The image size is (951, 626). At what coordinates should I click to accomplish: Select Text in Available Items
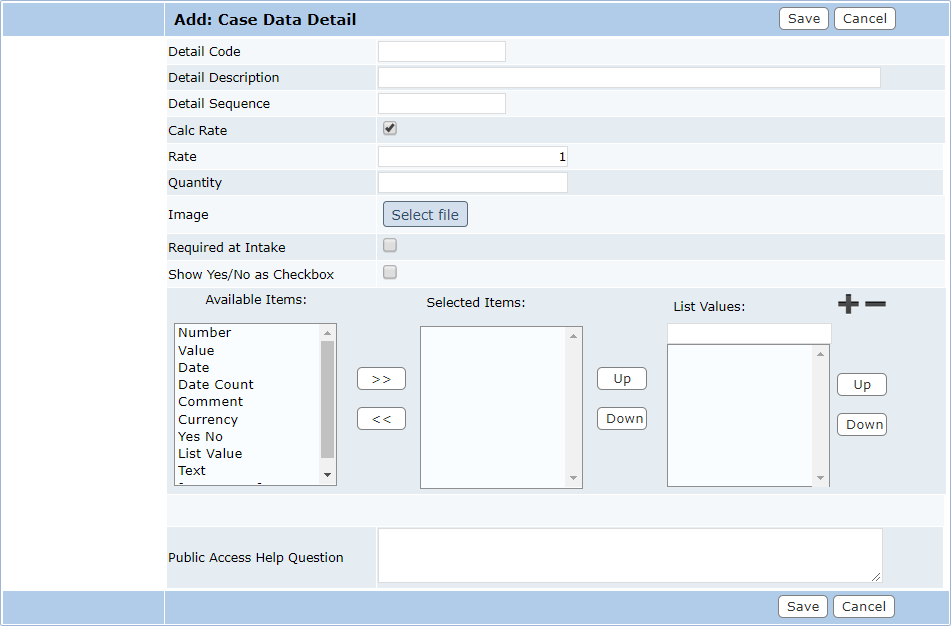coord(192,471)
